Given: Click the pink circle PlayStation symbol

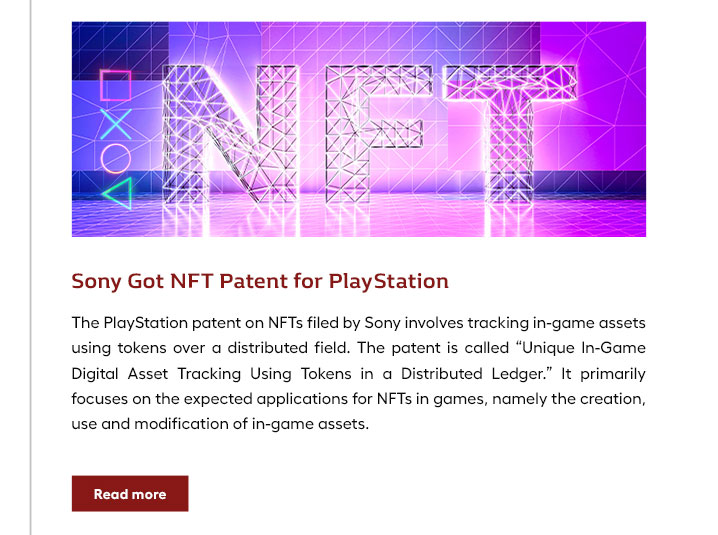Looking at the screenshot, I should [x=115, y=158].
